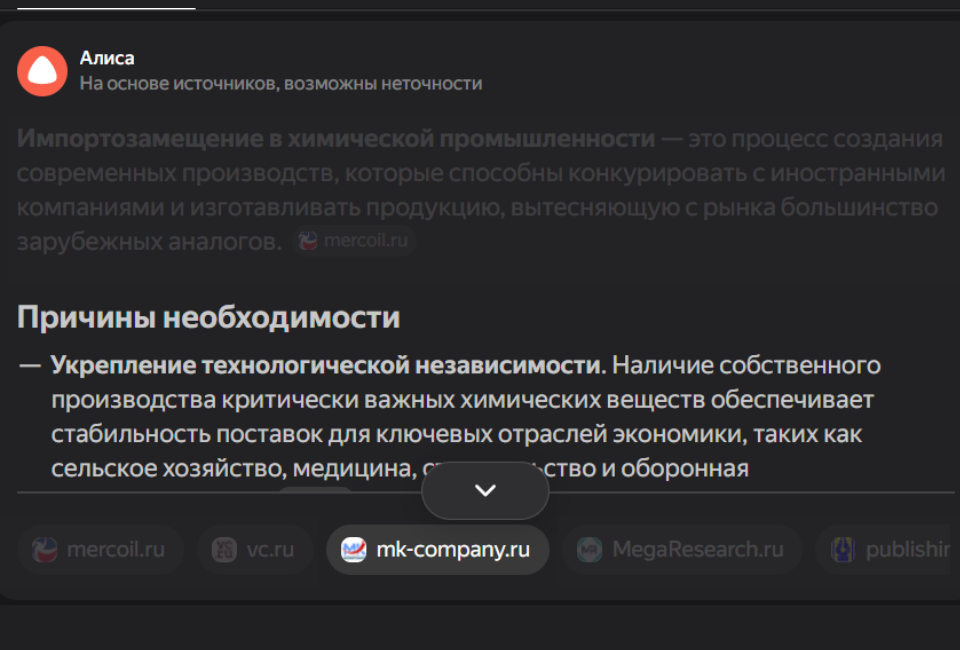Click the mercoil.ru favicon in the sources row
The image size is (960, 650).
(45, 550)
